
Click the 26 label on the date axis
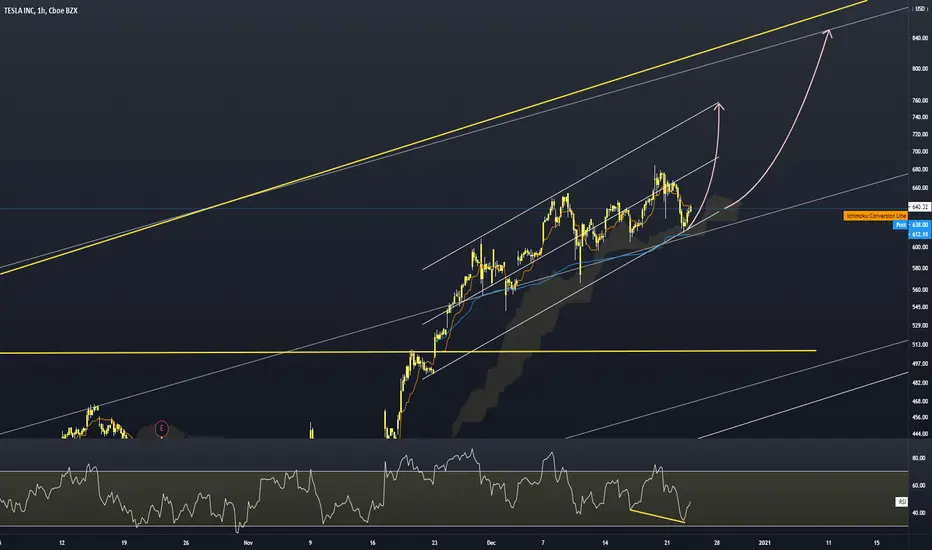[186, 543]
